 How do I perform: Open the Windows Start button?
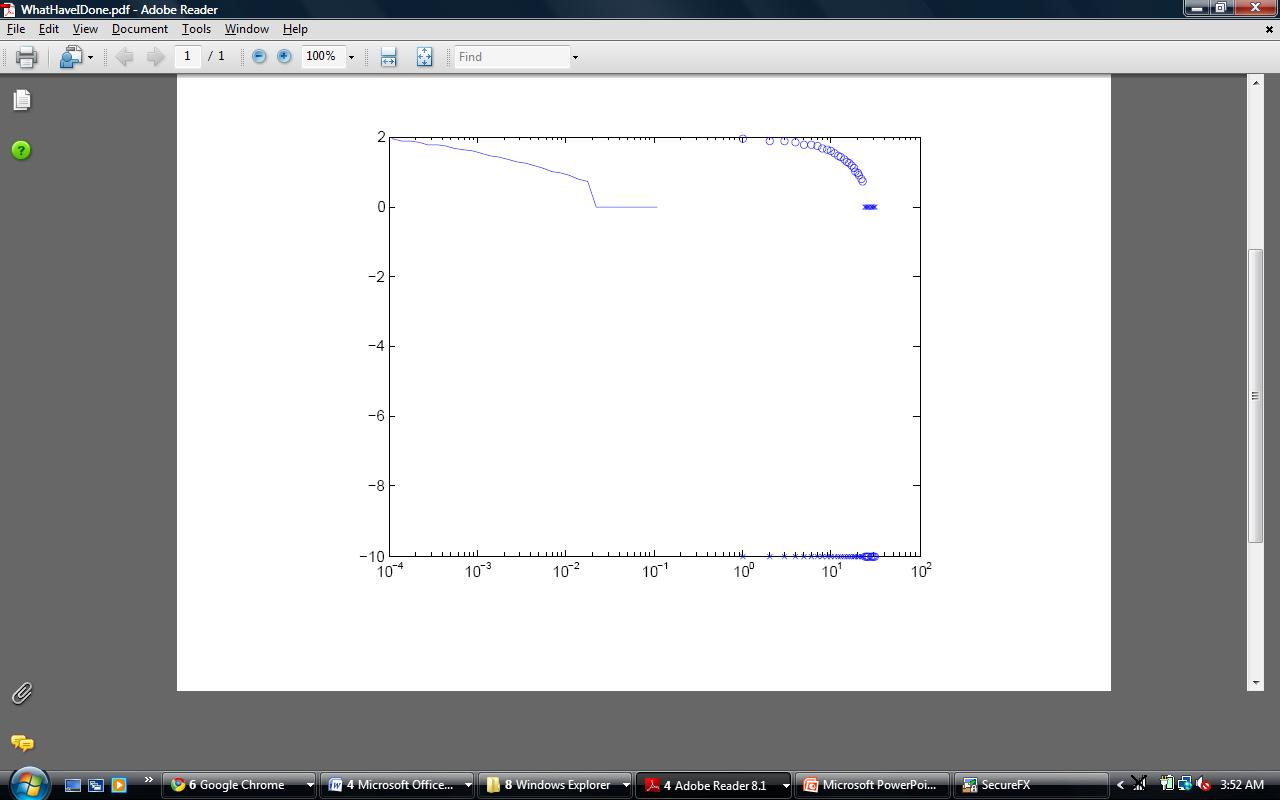(28, 784)
